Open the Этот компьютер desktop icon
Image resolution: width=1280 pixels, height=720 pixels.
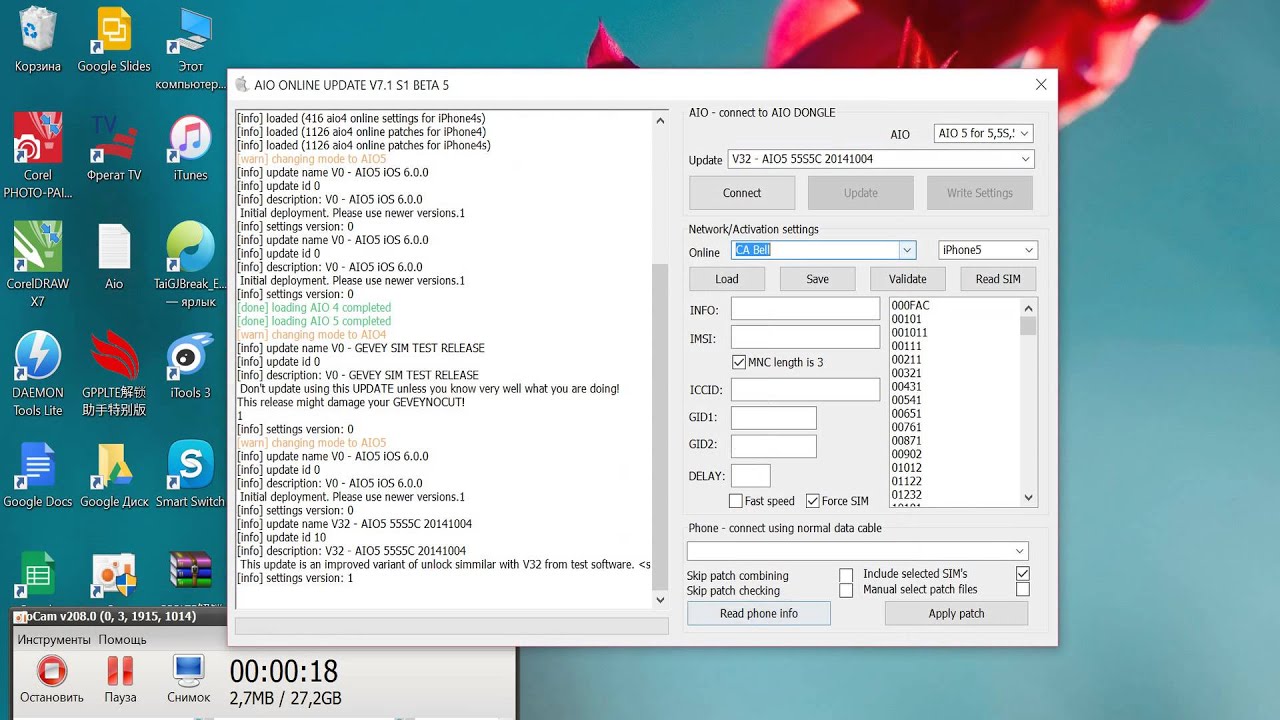190,48
